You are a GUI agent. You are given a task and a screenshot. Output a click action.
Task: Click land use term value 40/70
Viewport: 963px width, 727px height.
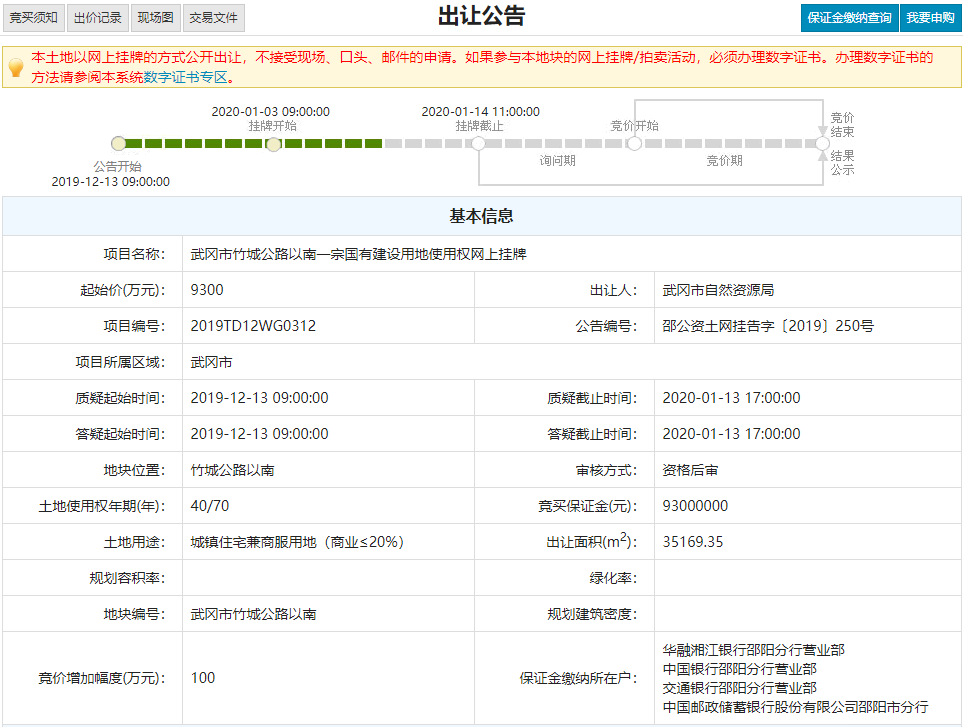209,506
